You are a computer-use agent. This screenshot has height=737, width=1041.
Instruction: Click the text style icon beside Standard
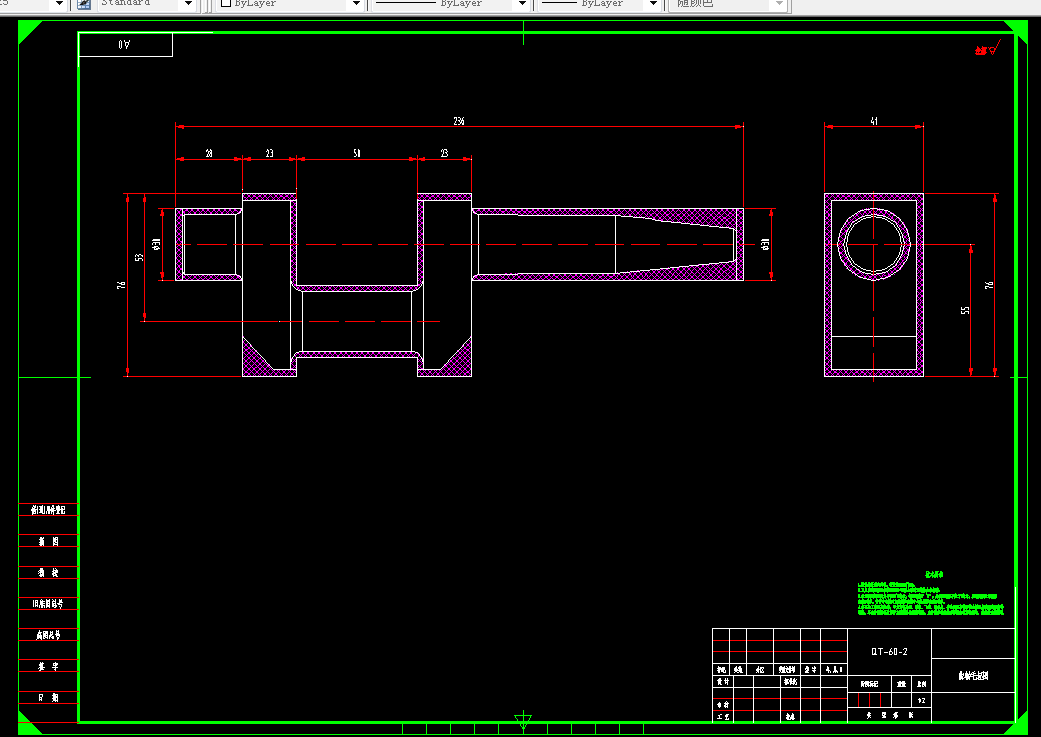84,4
